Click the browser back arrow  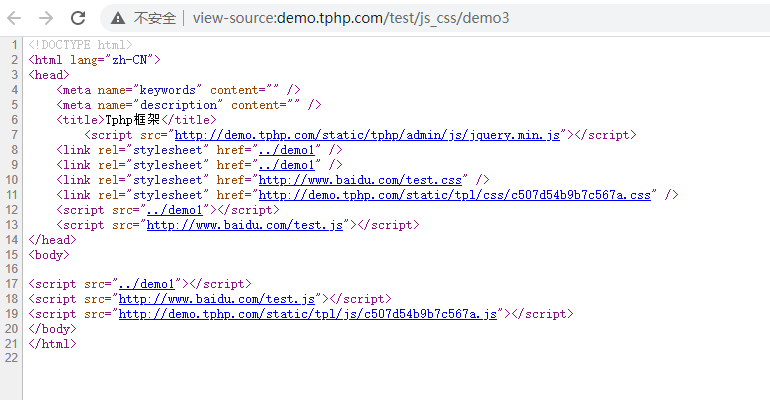[x=14, y=18]
